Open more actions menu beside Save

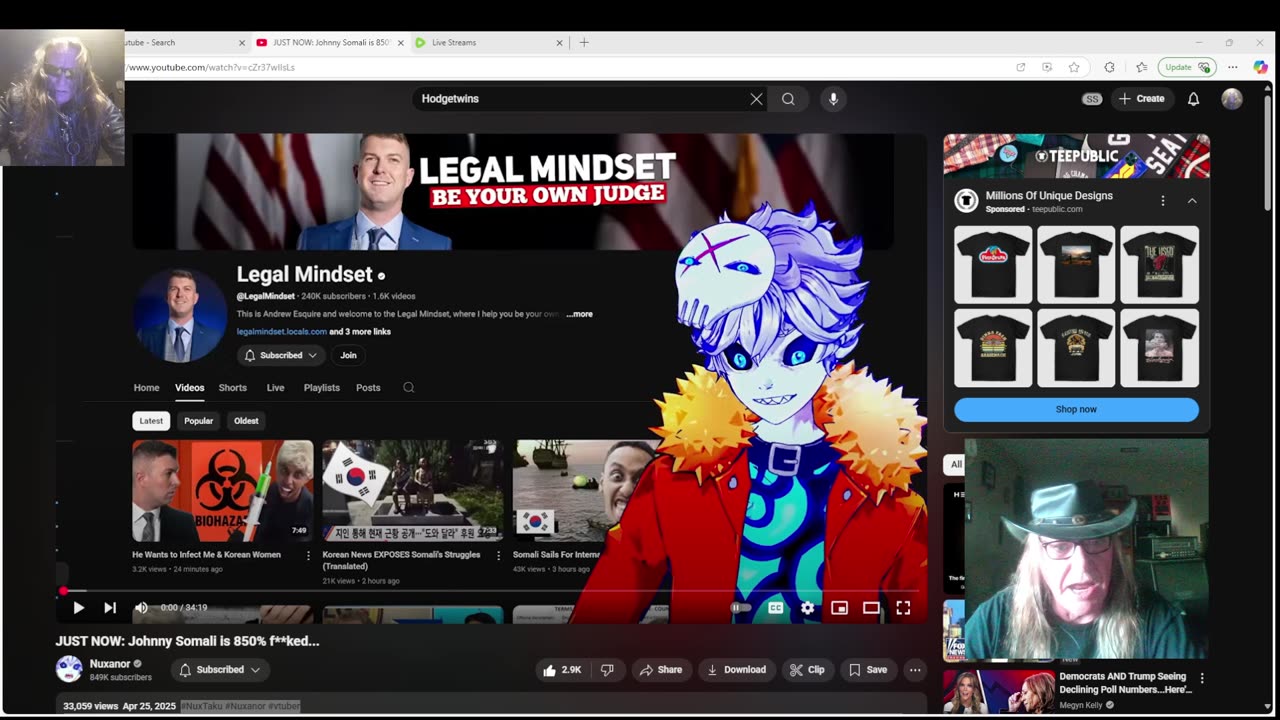(x=914, y=670)
